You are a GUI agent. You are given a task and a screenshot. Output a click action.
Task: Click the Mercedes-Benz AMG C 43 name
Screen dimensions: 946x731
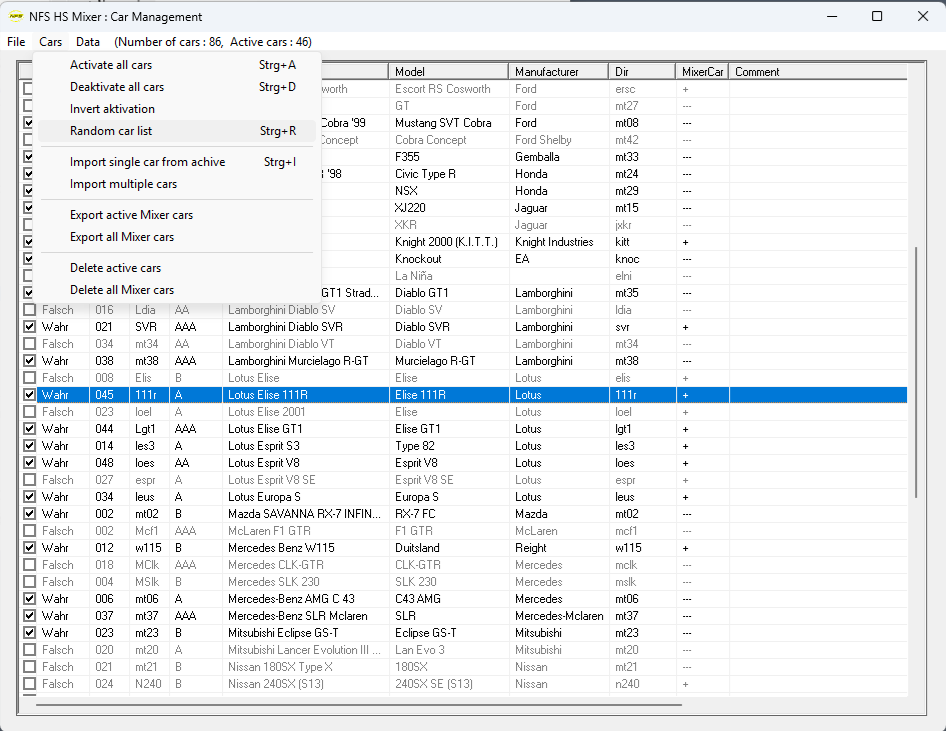(x=291, y=599)
